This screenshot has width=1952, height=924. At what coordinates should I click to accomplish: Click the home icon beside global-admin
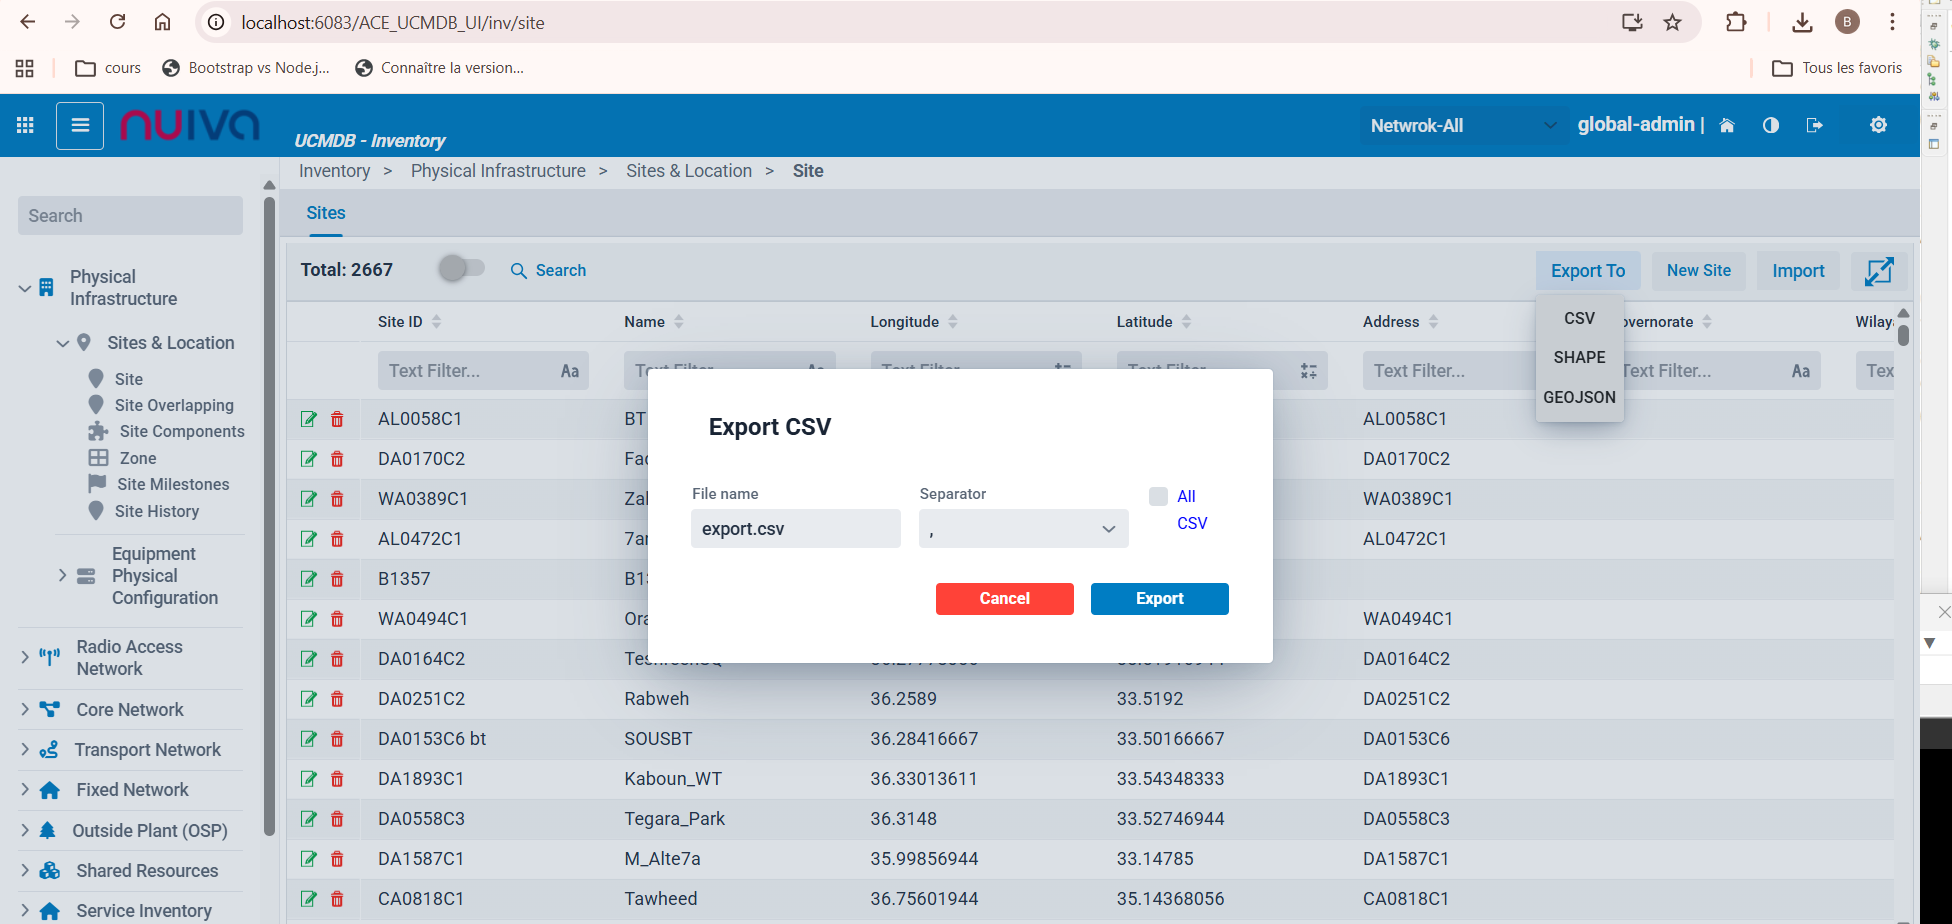click(1727, 125)
